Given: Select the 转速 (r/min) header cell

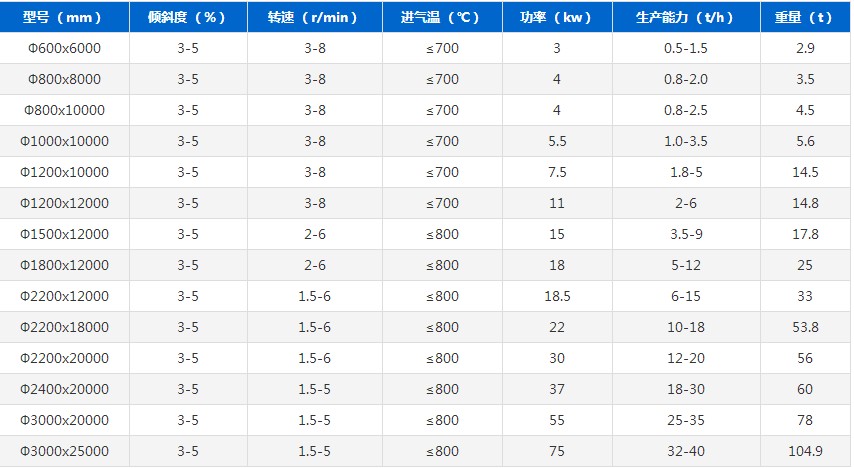Looking at the screenshot, I should 315,17.
